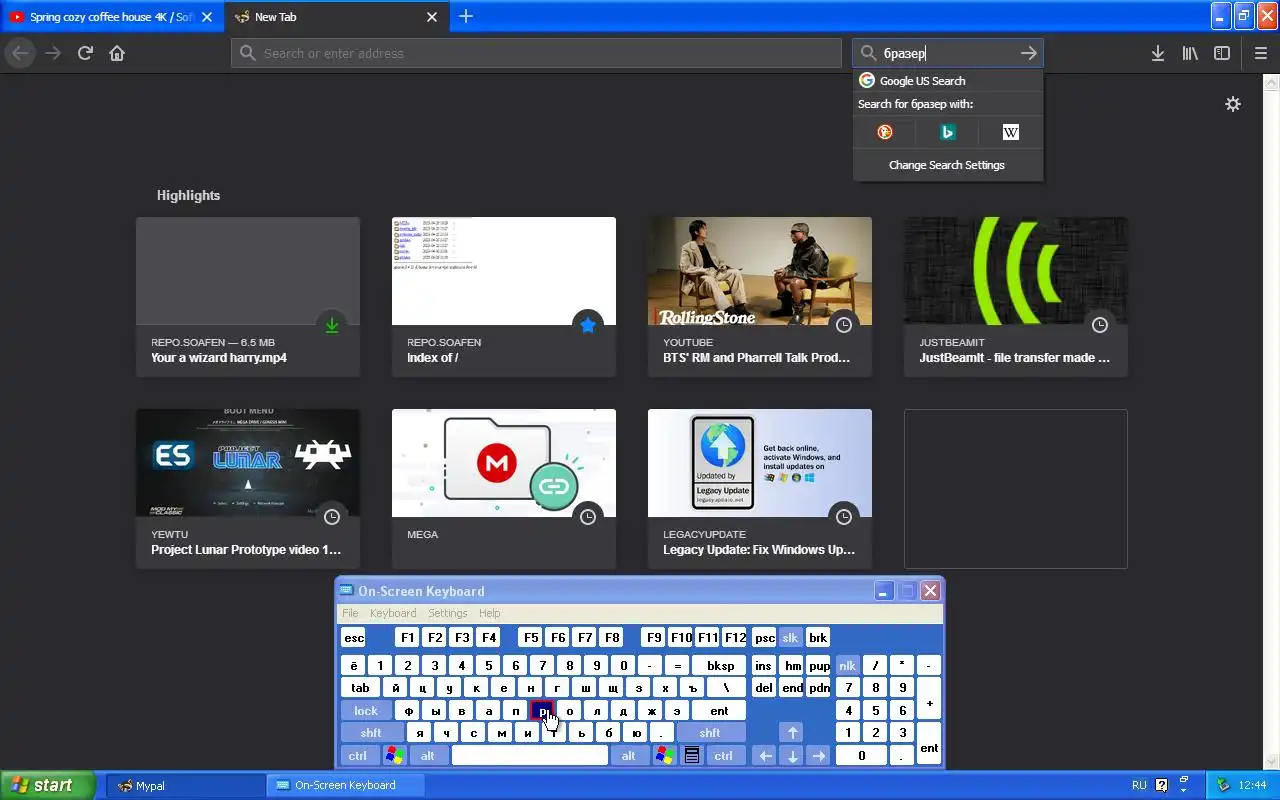Viewport: 1280px width, 800px height.
Task: Click the del key
Action: tap(764, 688)
